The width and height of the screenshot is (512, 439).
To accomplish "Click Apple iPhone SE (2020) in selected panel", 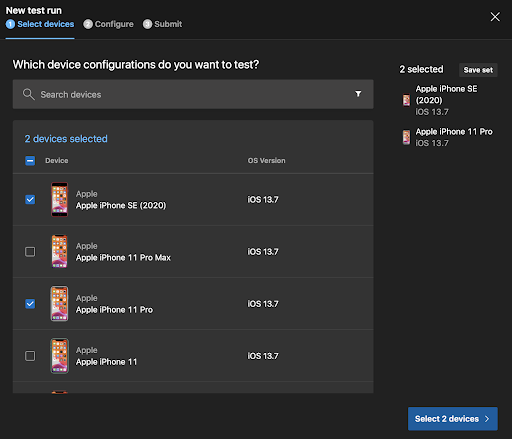I will tap(446, 94).
